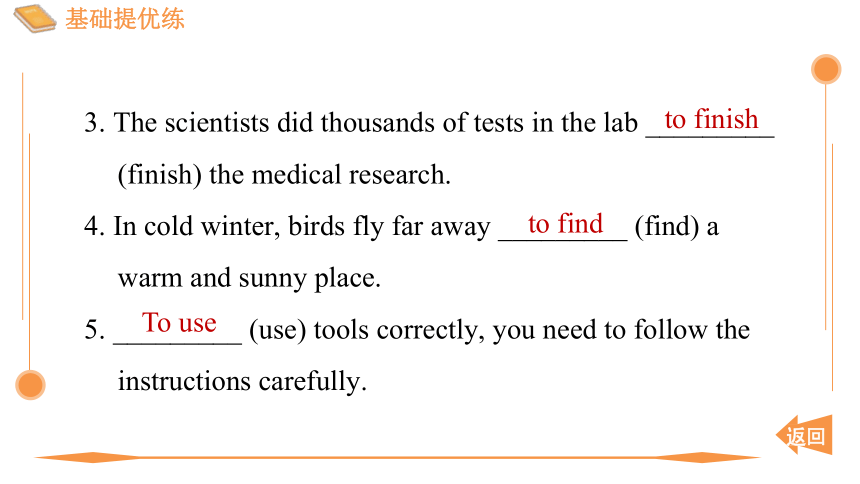Click the red answer 'to find'

point(565,224)
